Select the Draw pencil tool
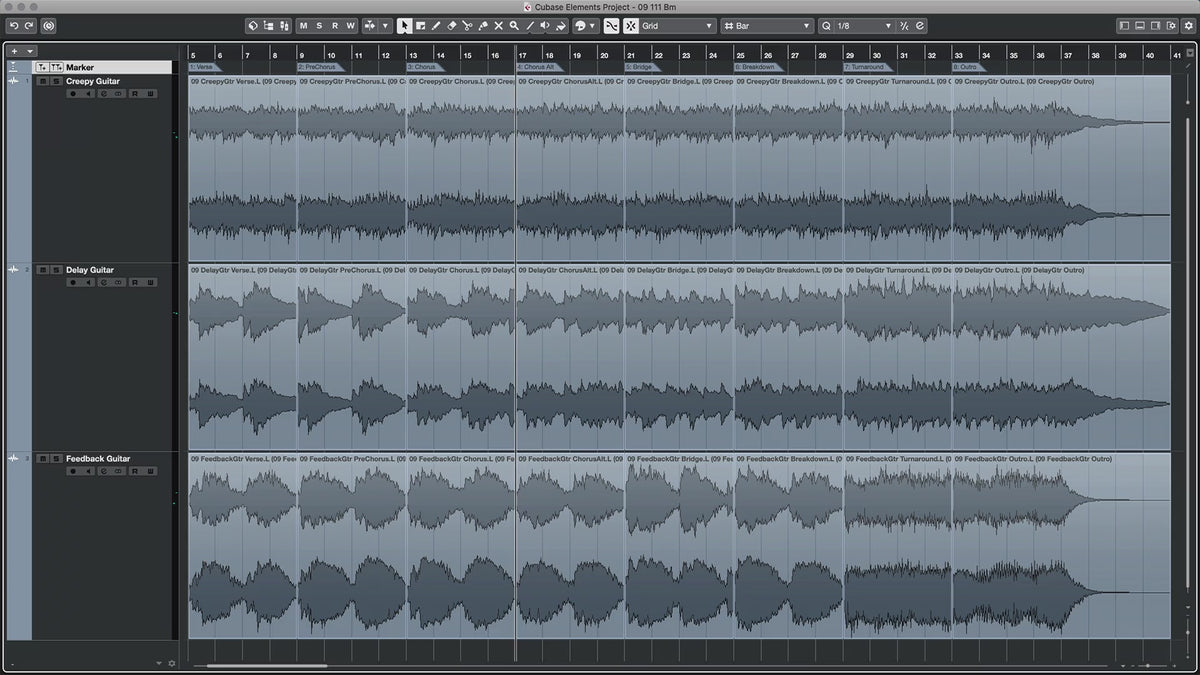This screenshot has width=1200, height=675. point(436,26)
